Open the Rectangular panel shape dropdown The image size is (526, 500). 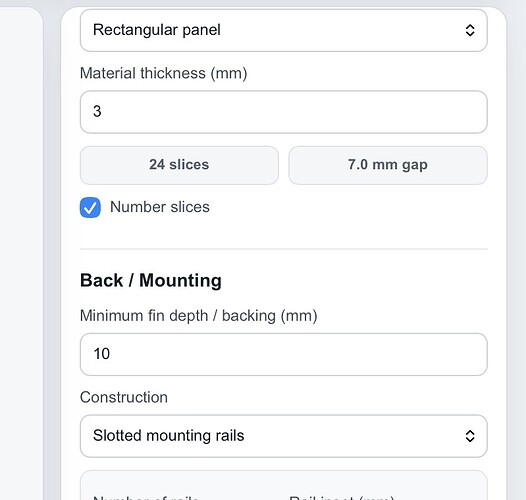click(283, 30)
